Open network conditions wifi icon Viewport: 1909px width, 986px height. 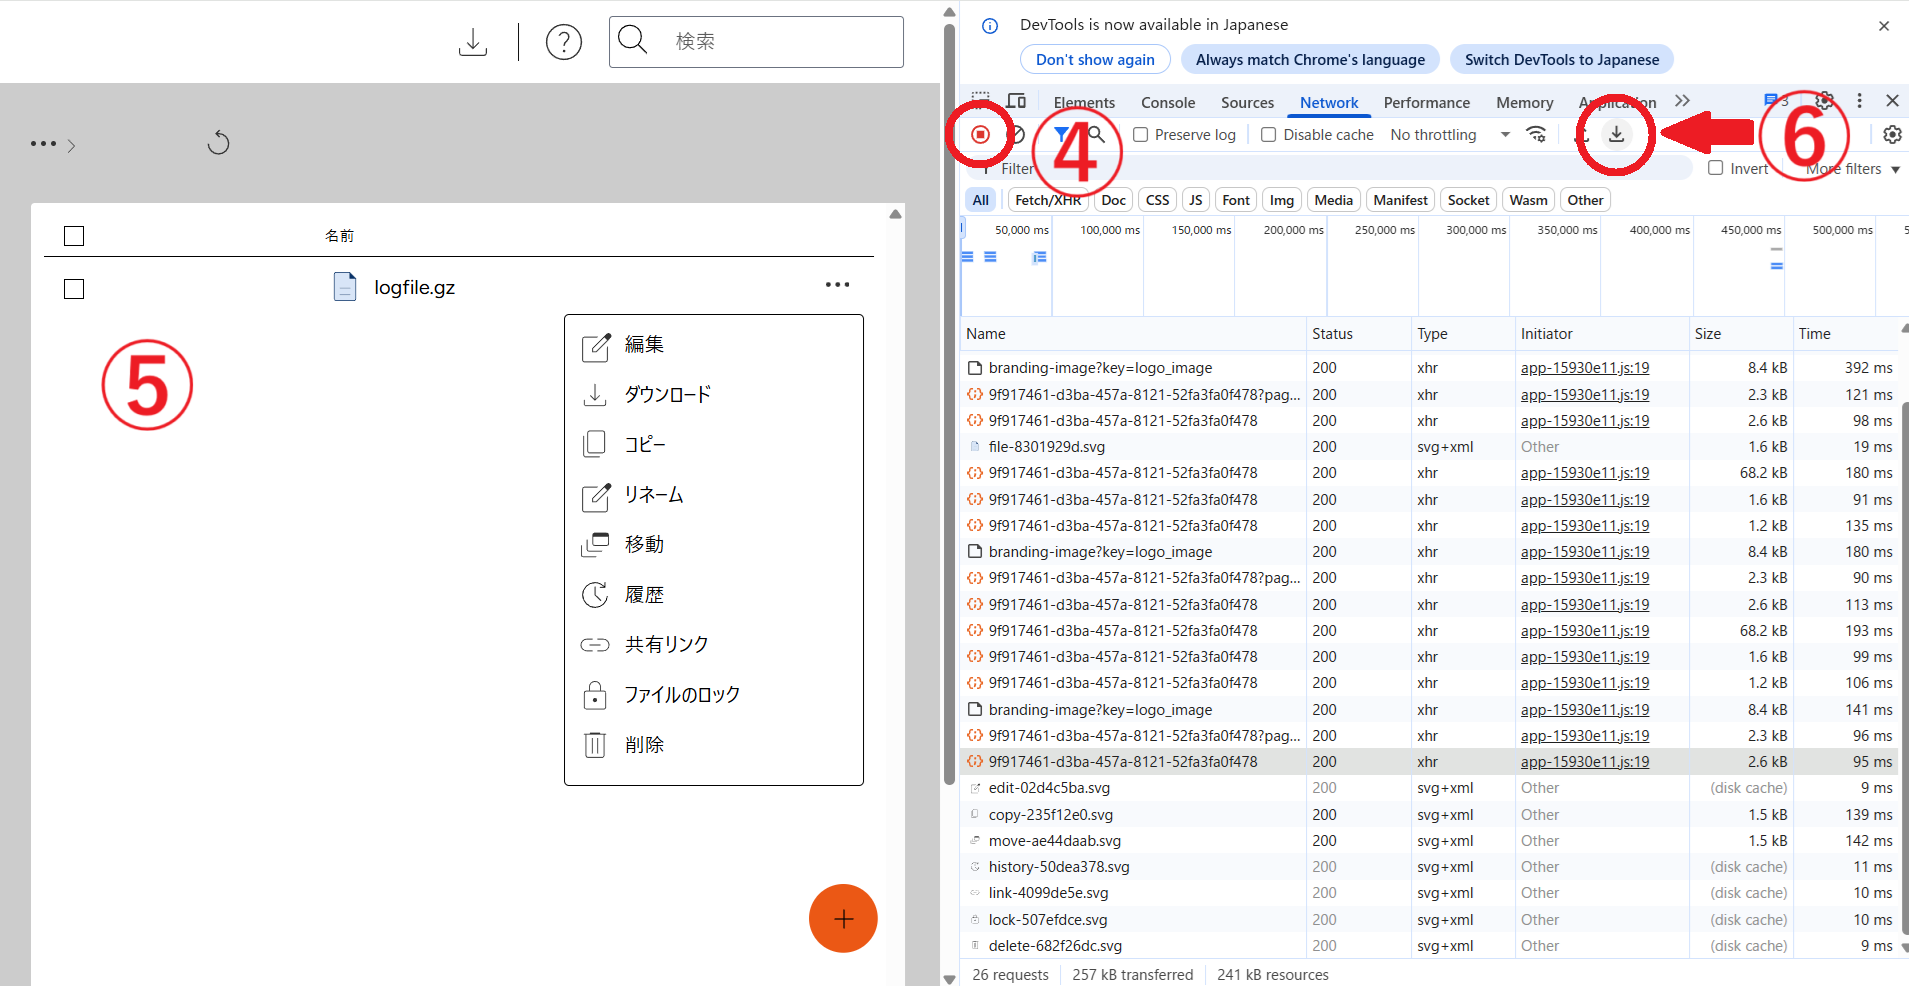[x=1536, y=135]
